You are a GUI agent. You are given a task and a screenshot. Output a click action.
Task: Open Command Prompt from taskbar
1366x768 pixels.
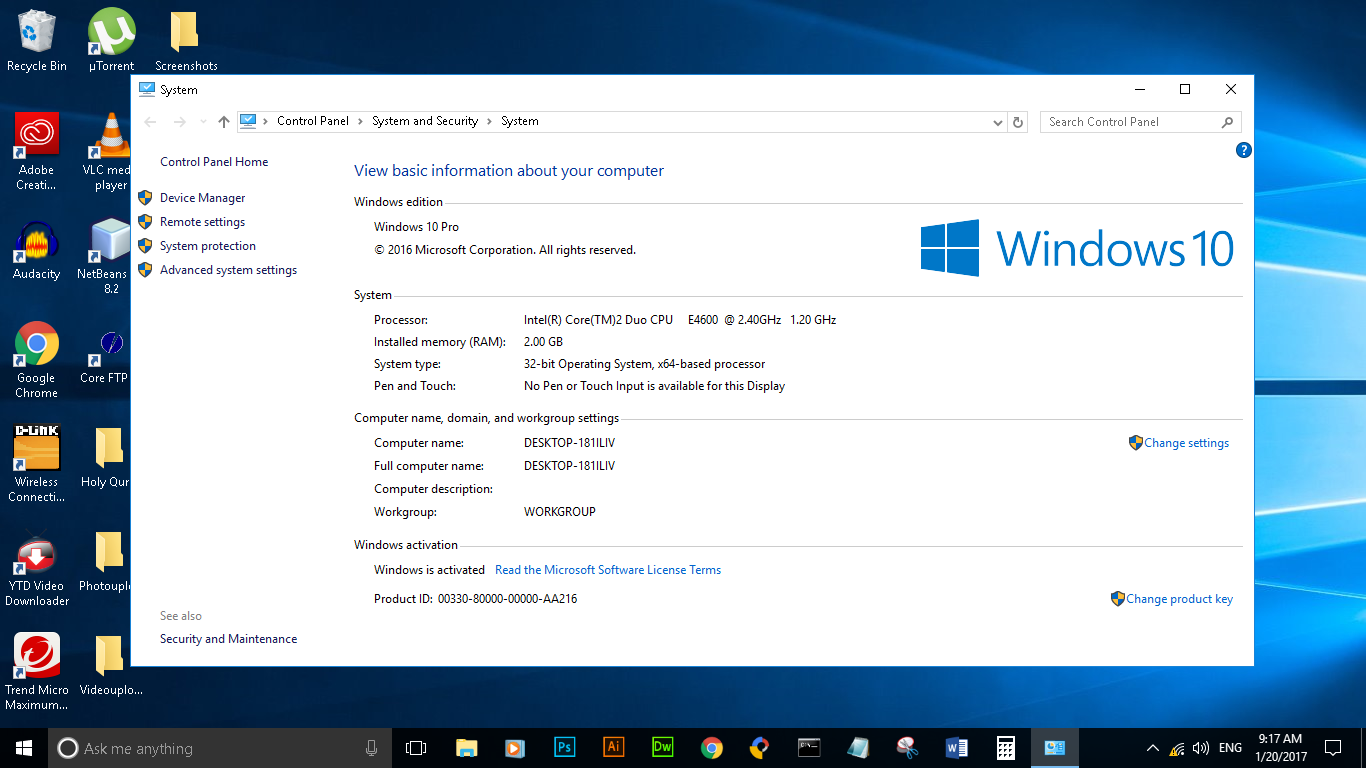(809, 748)
